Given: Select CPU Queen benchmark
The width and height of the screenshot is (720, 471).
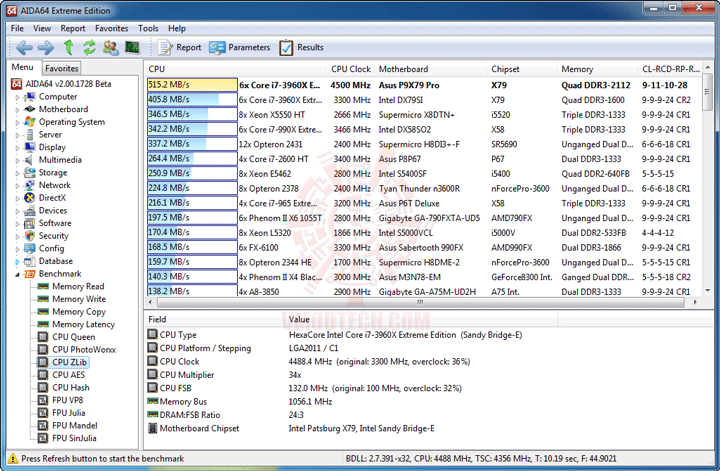Looking at the screenshot, I should pos(73,337).
